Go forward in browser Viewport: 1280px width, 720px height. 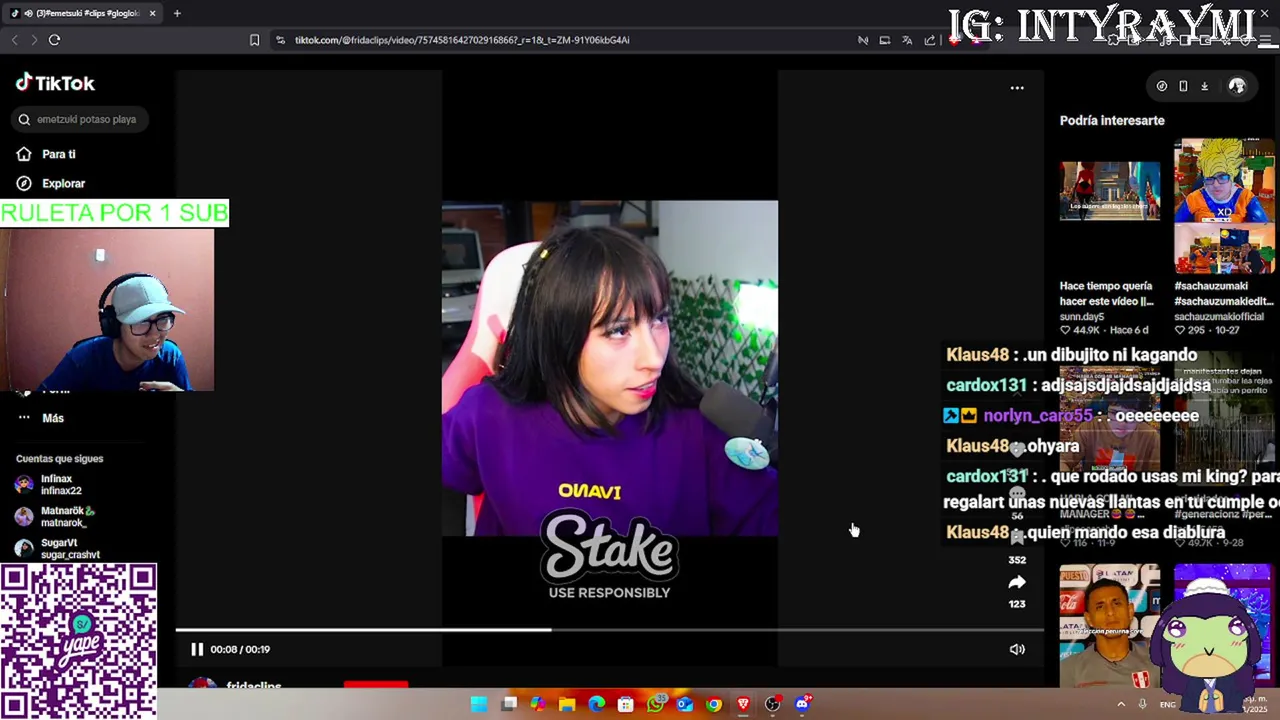tap(34, 40)
